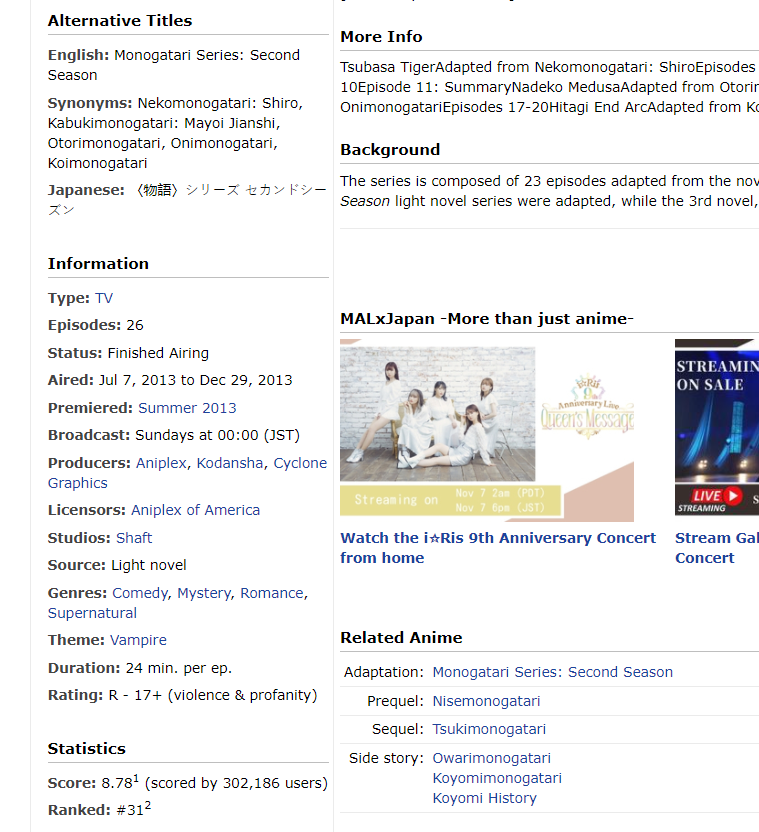This screenshot has height=832, width=759.
Task: Browse the Comedy genre
Action: [x=140, y=593]
